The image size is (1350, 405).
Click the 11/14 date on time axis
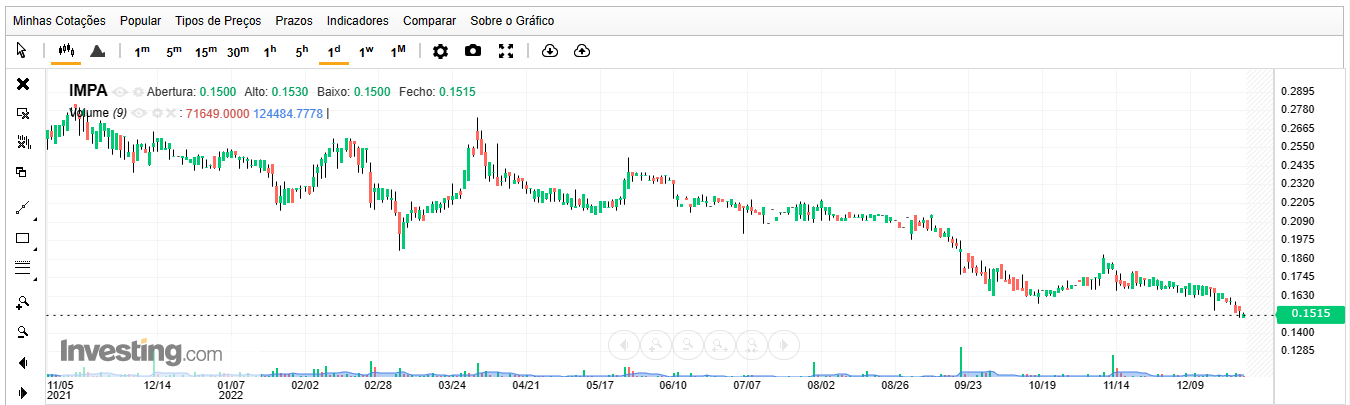point(1116,384)
